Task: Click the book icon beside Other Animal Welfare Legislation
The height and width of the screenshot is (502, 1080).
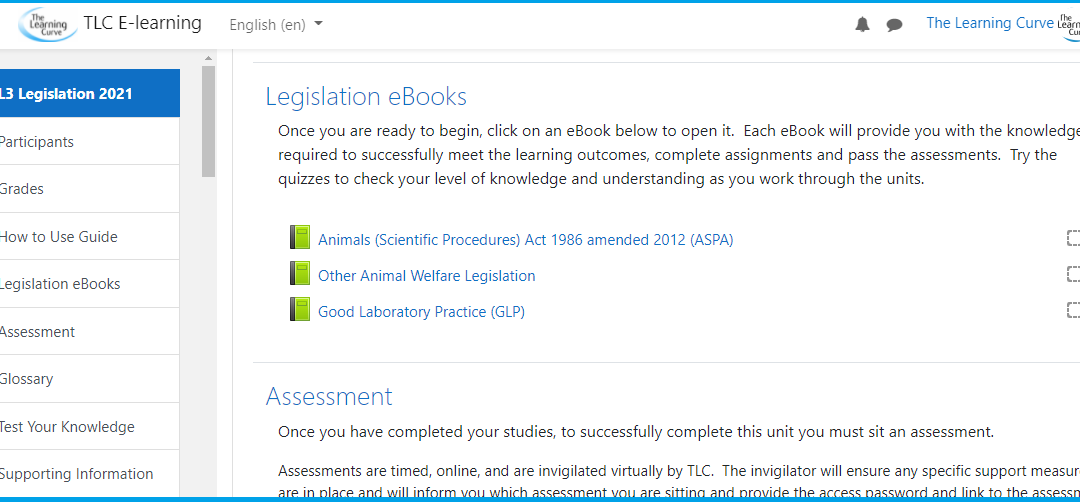Action: coord(300,274)
